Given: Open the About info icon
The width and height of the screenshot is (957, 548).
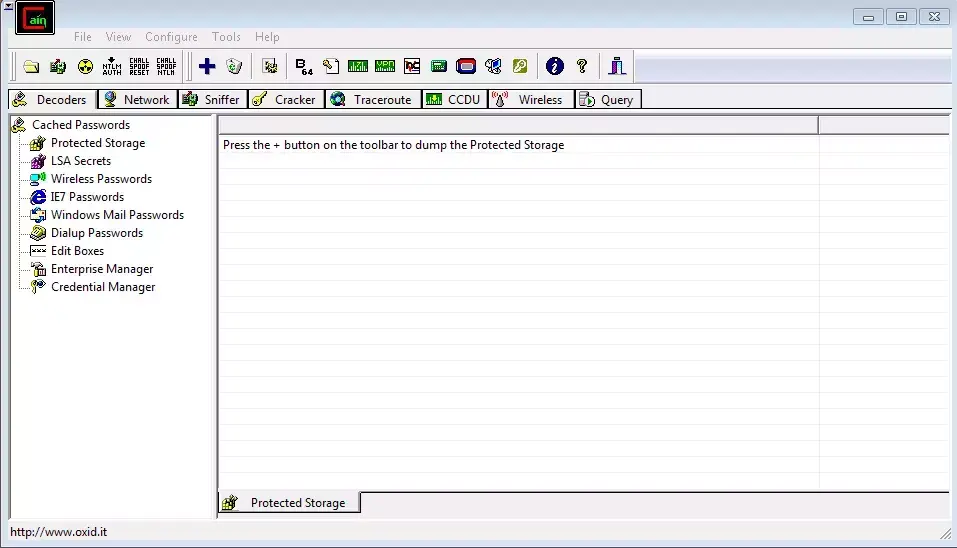Looking at the screenshot, I should (555, 66).
